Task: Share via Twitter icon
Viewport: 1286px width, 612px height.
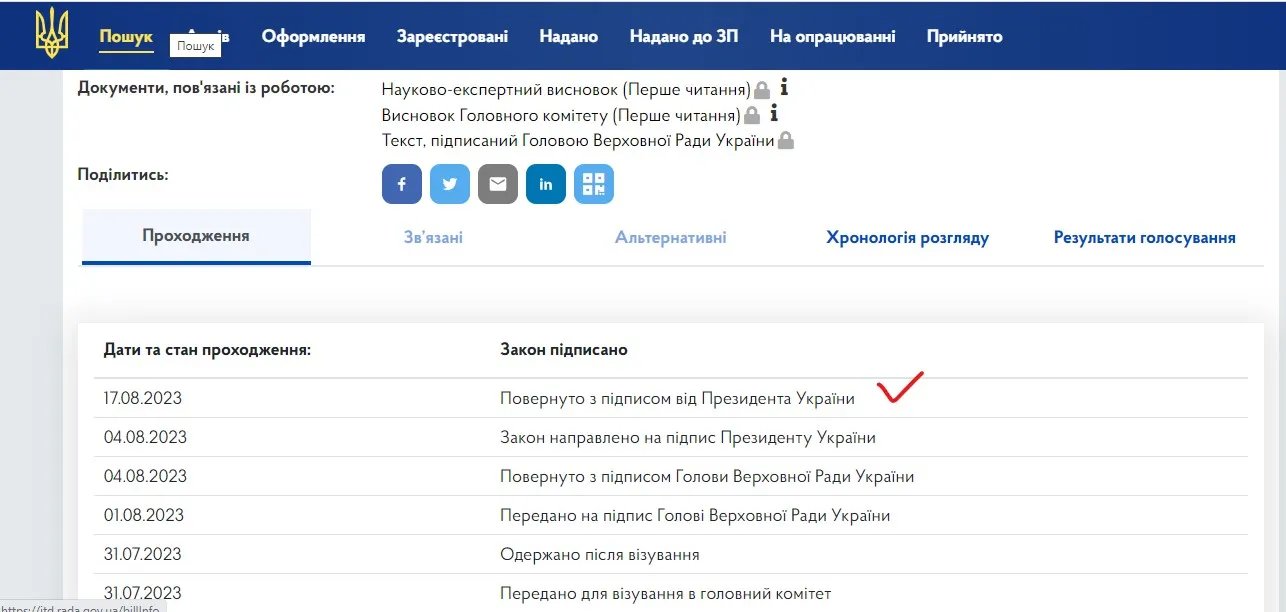Action: (x=450, y=184)
